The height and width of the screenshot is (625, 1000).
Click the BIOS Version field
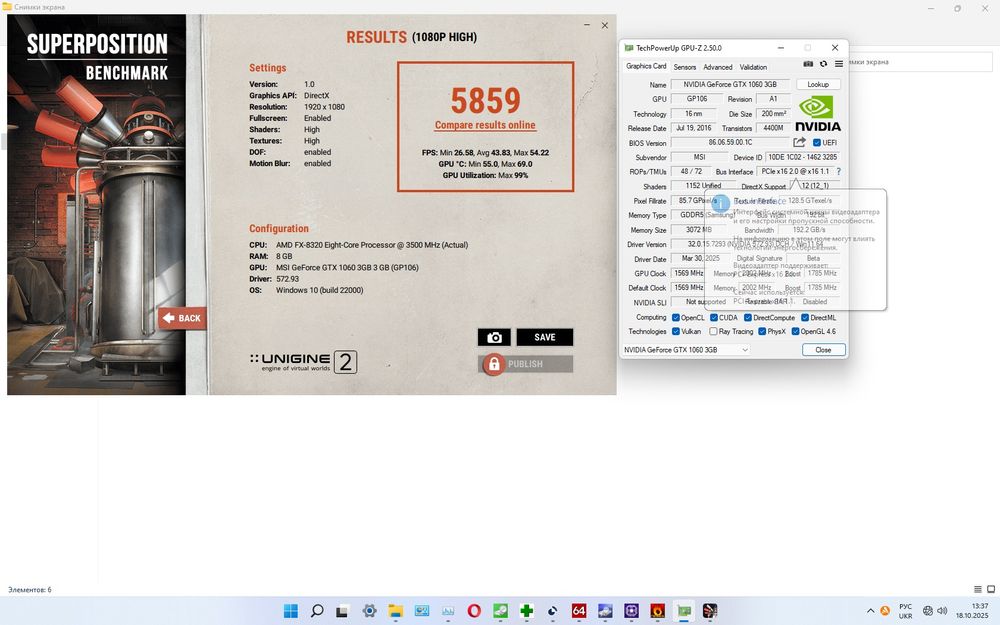pos(730,143)
